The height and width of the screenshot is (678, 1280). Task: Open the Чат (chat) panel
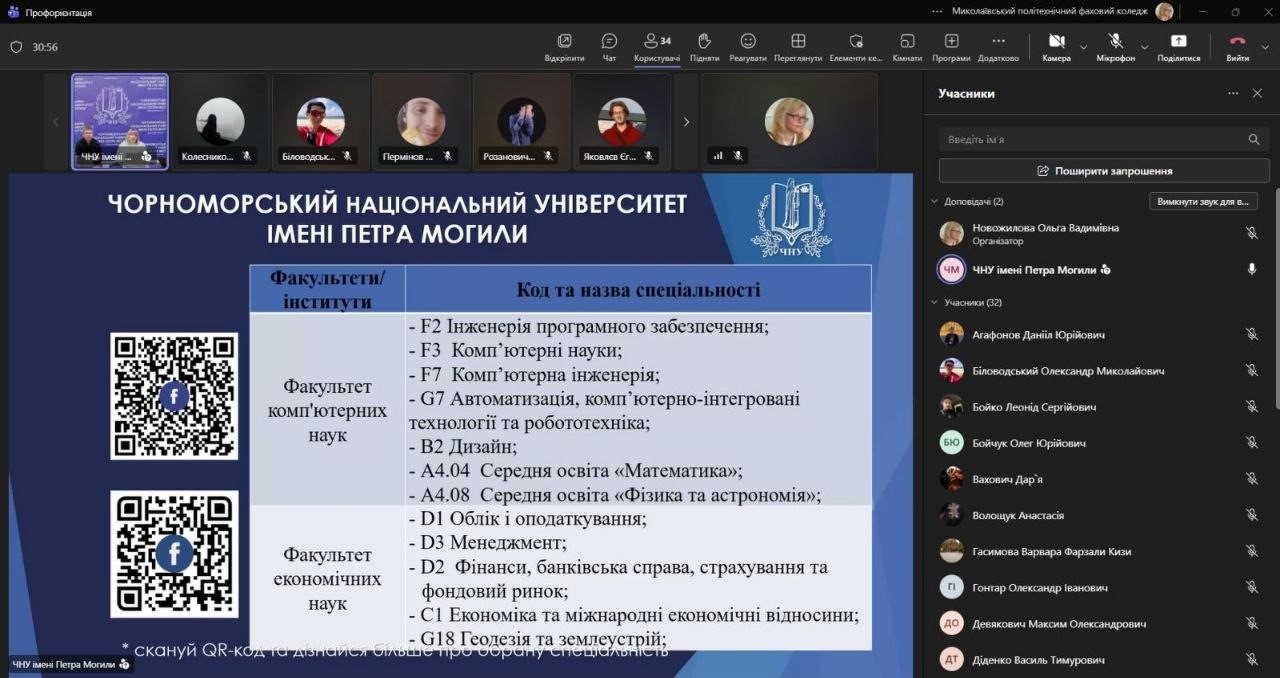[609, 46]
